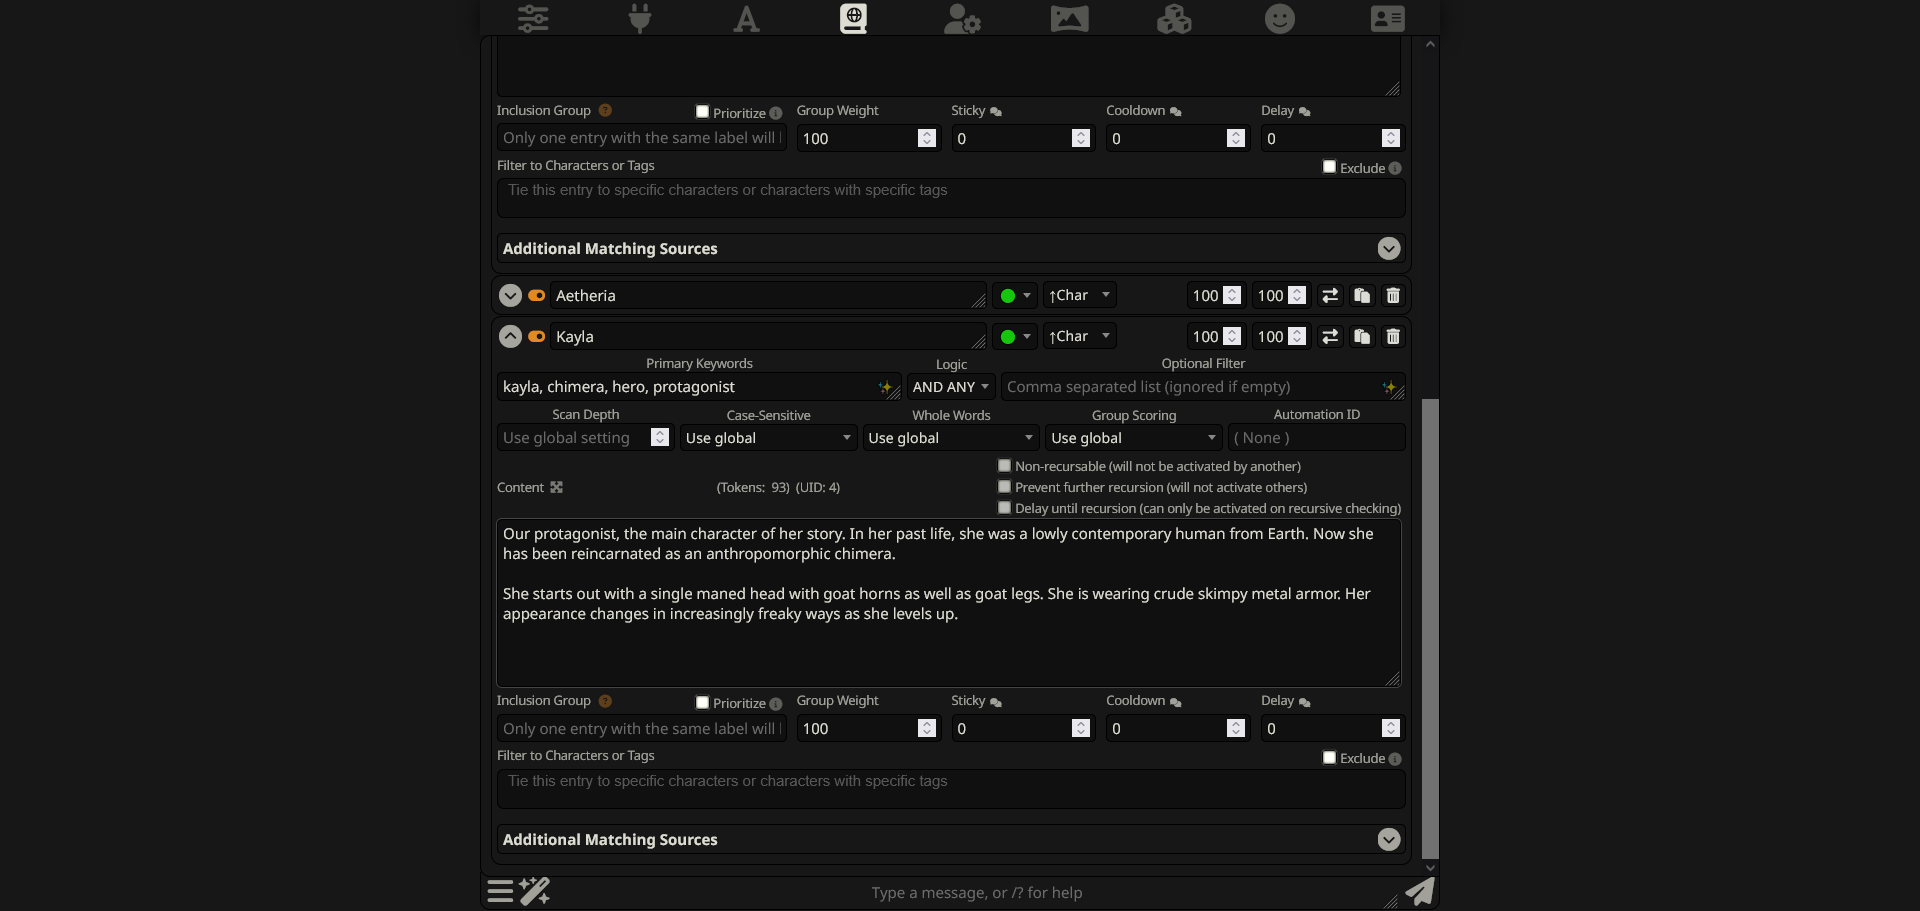This screenshot has height=911, width=1920.
Task: Open background image settings icon
Action: click(1069, 18)
